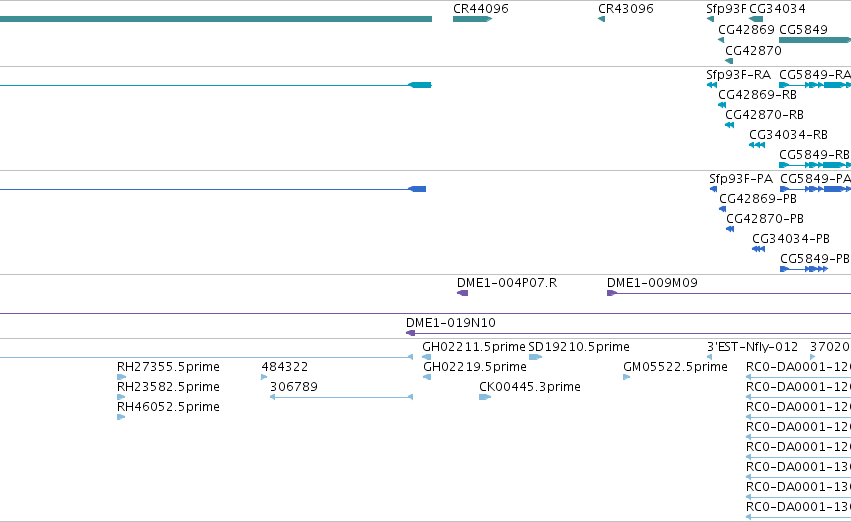This screenshot has width=851, height=522.
Task: Open EST RH23582.5prime
Action: click(121, 397)
